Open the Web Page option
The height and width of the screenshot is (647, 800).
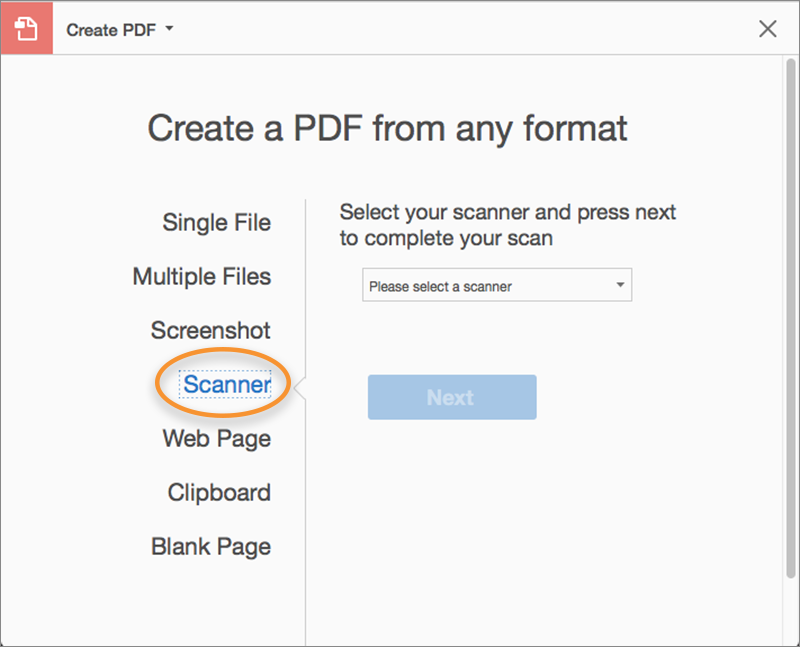coord(216,438)
